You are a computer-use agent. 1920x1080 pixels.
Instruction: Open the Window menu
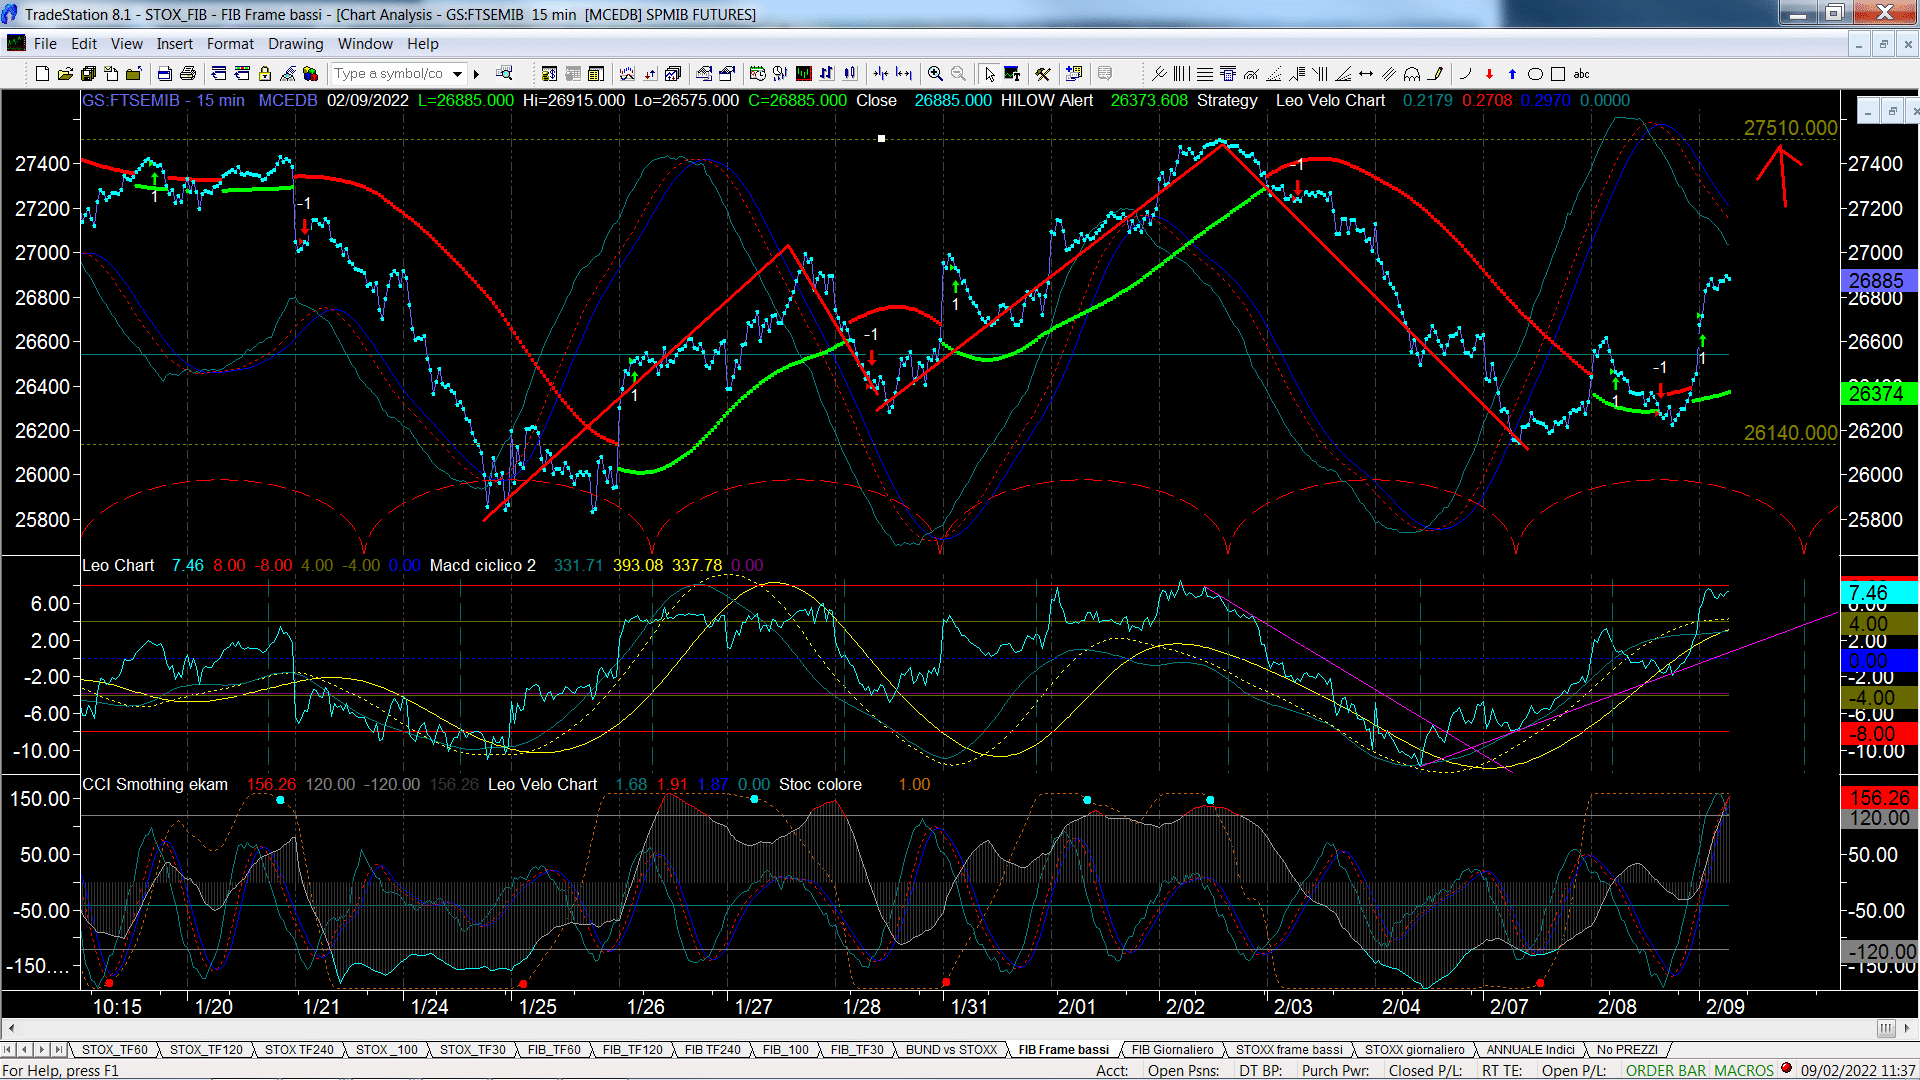coord(365,44)
